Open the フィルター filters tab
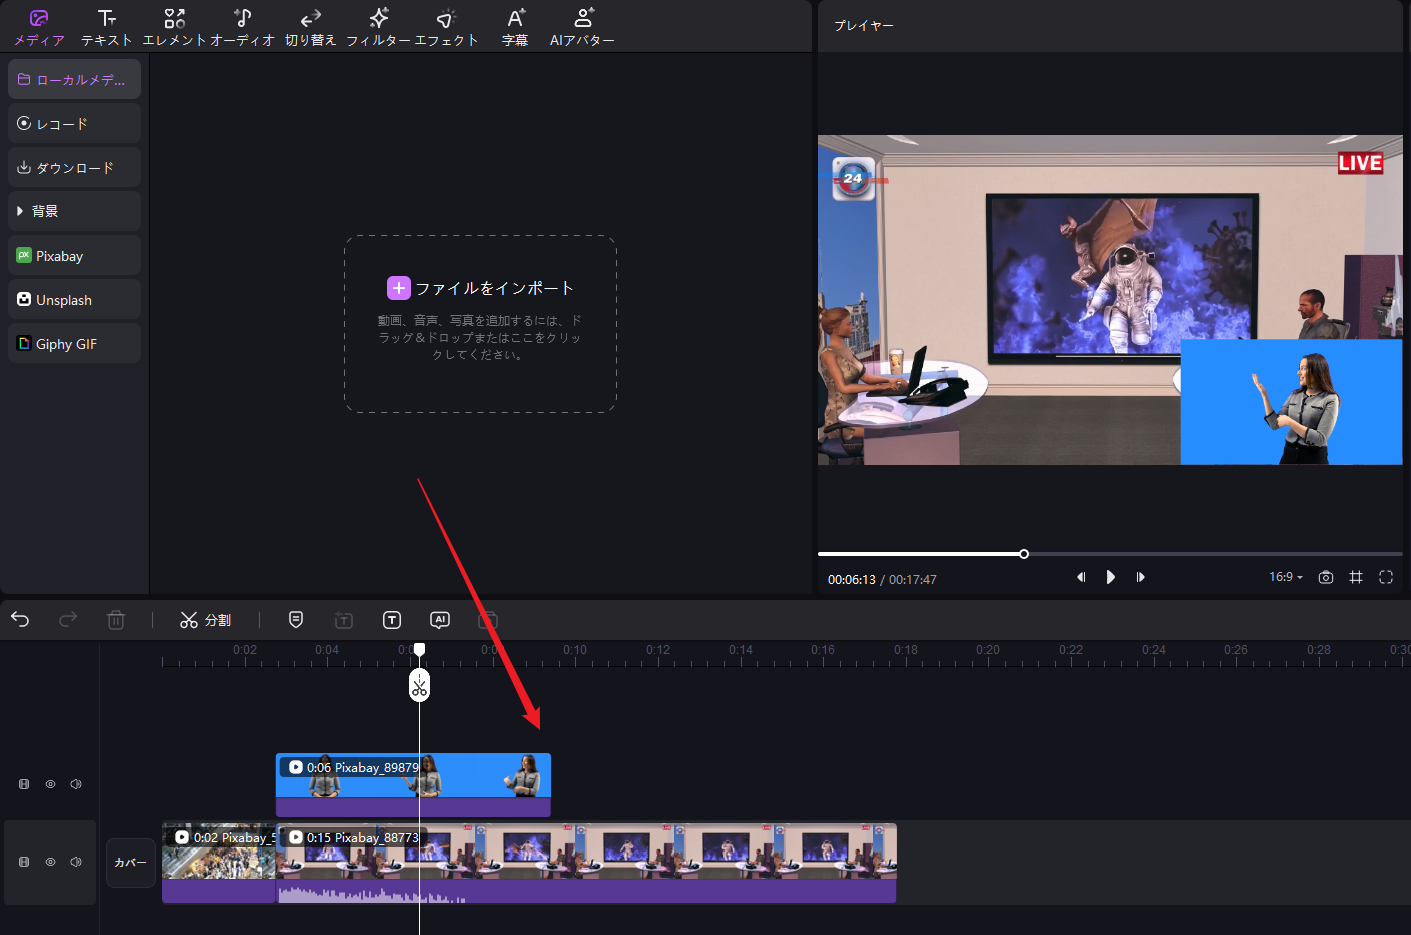This screenshot has width=1411, height=935. (x=378, y=28)
